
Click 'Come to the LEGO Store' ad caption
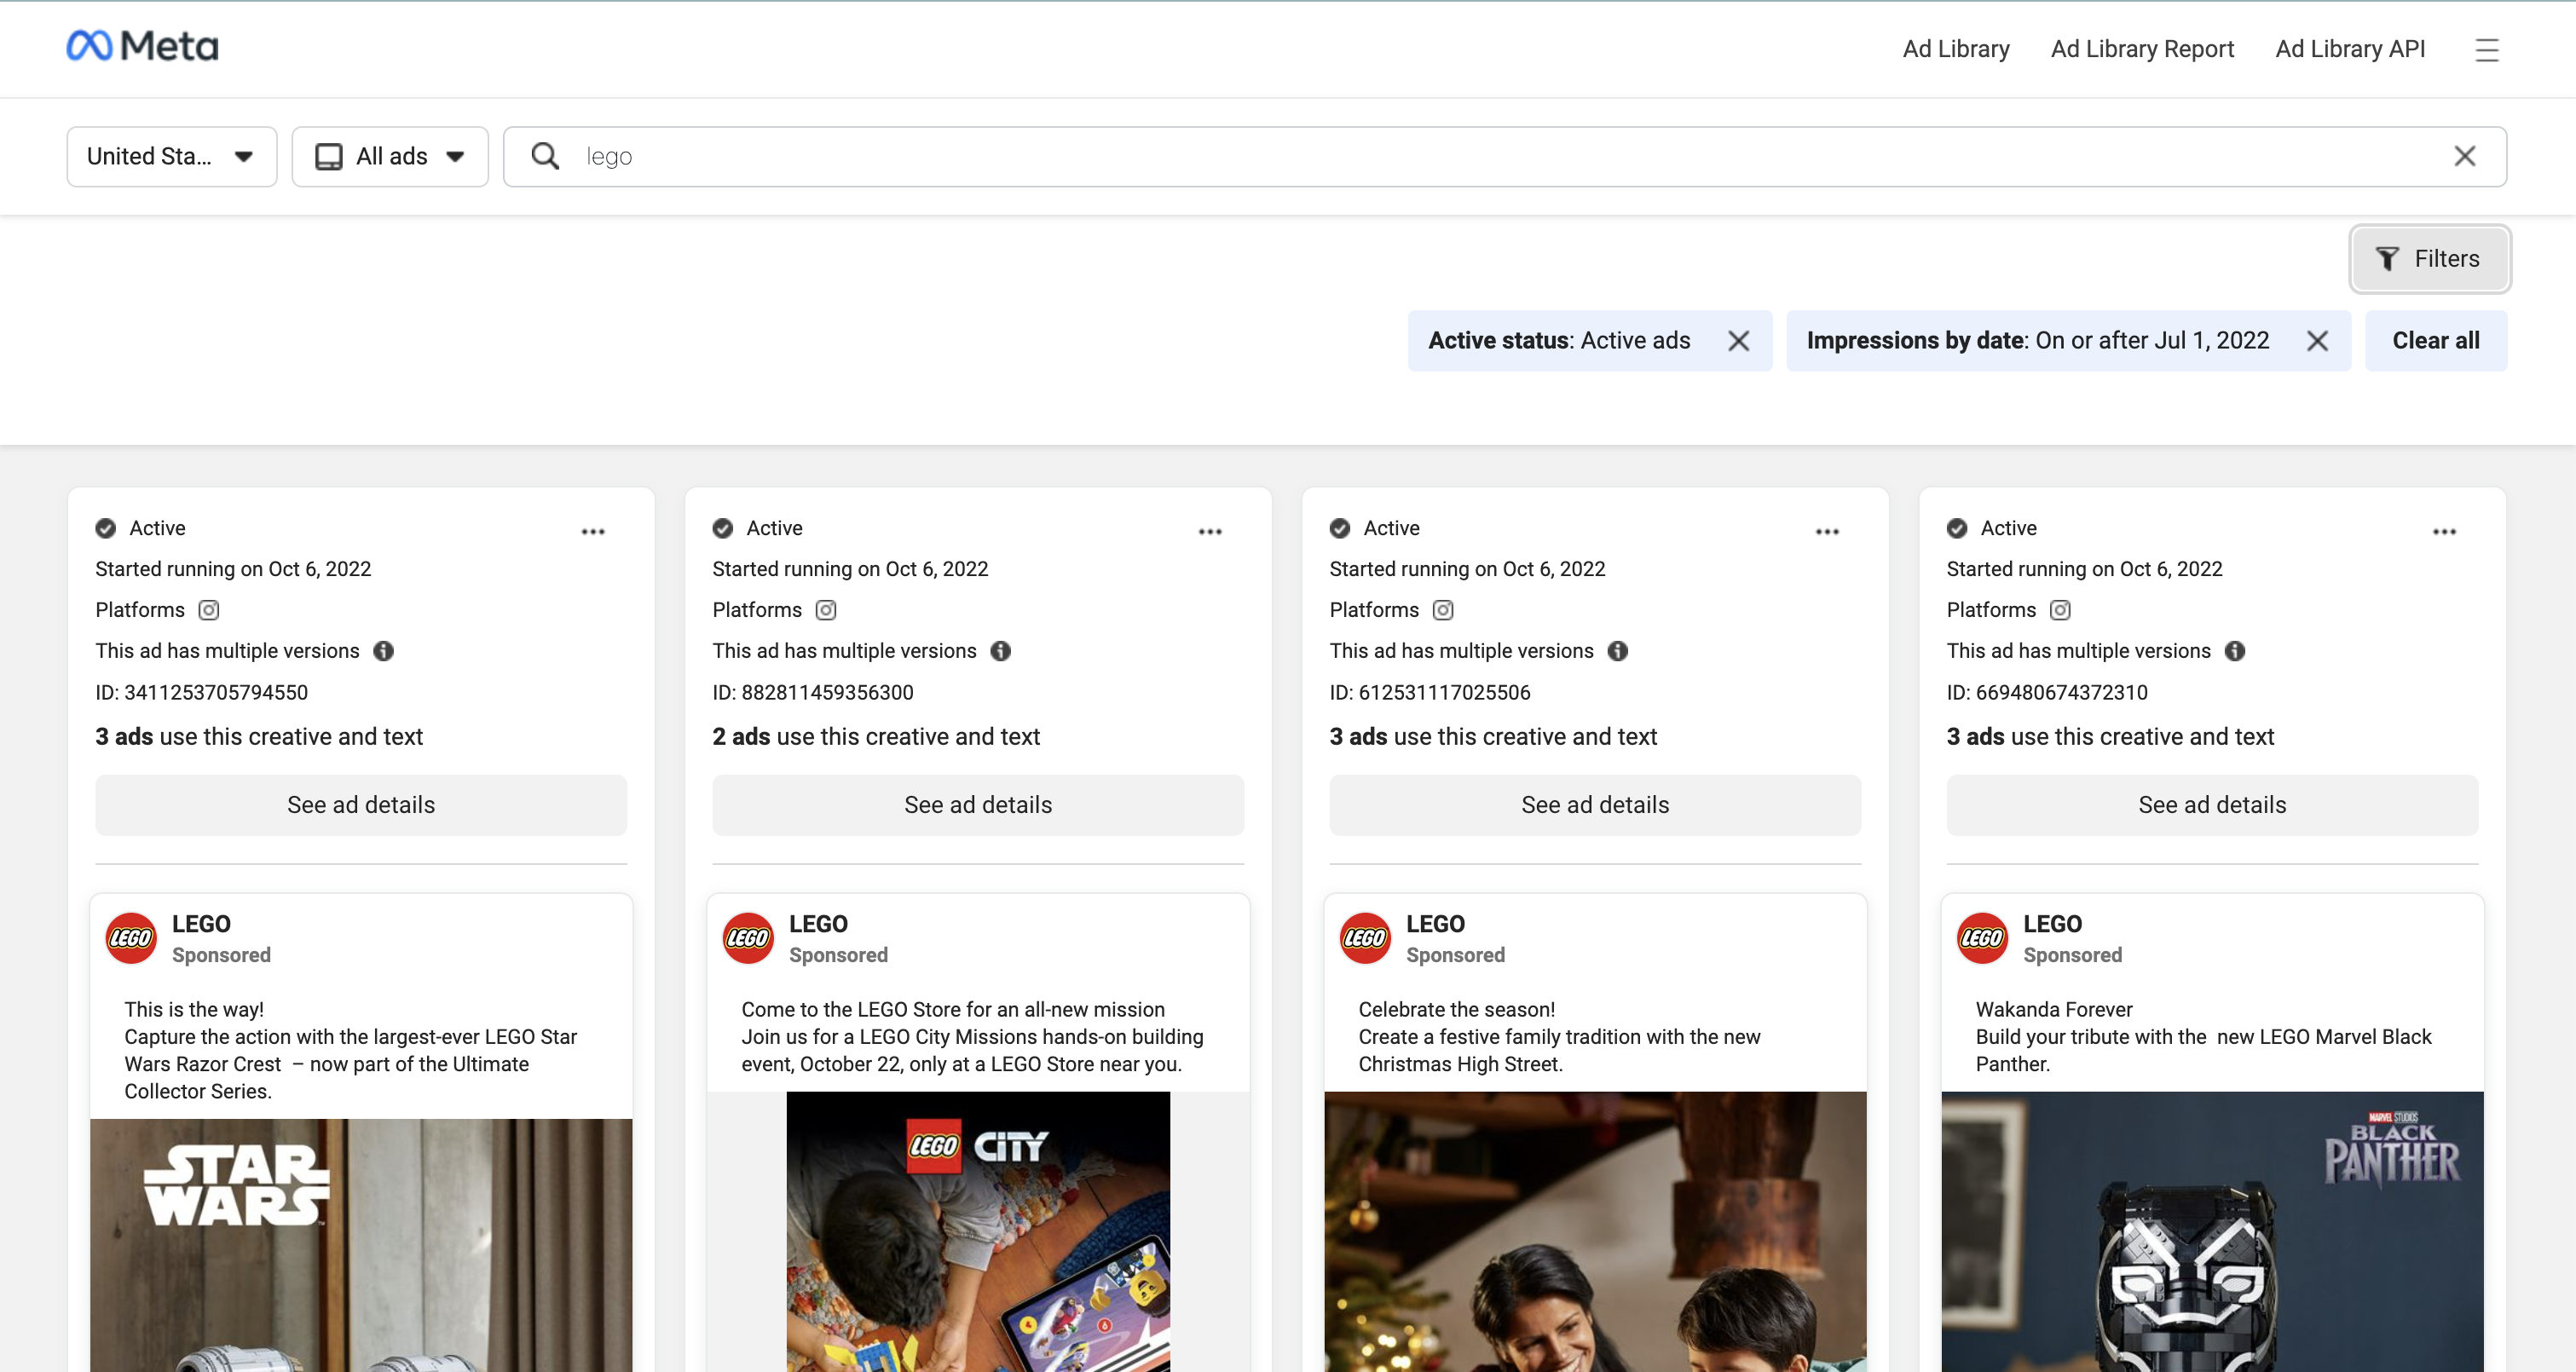pos(952,1009)
